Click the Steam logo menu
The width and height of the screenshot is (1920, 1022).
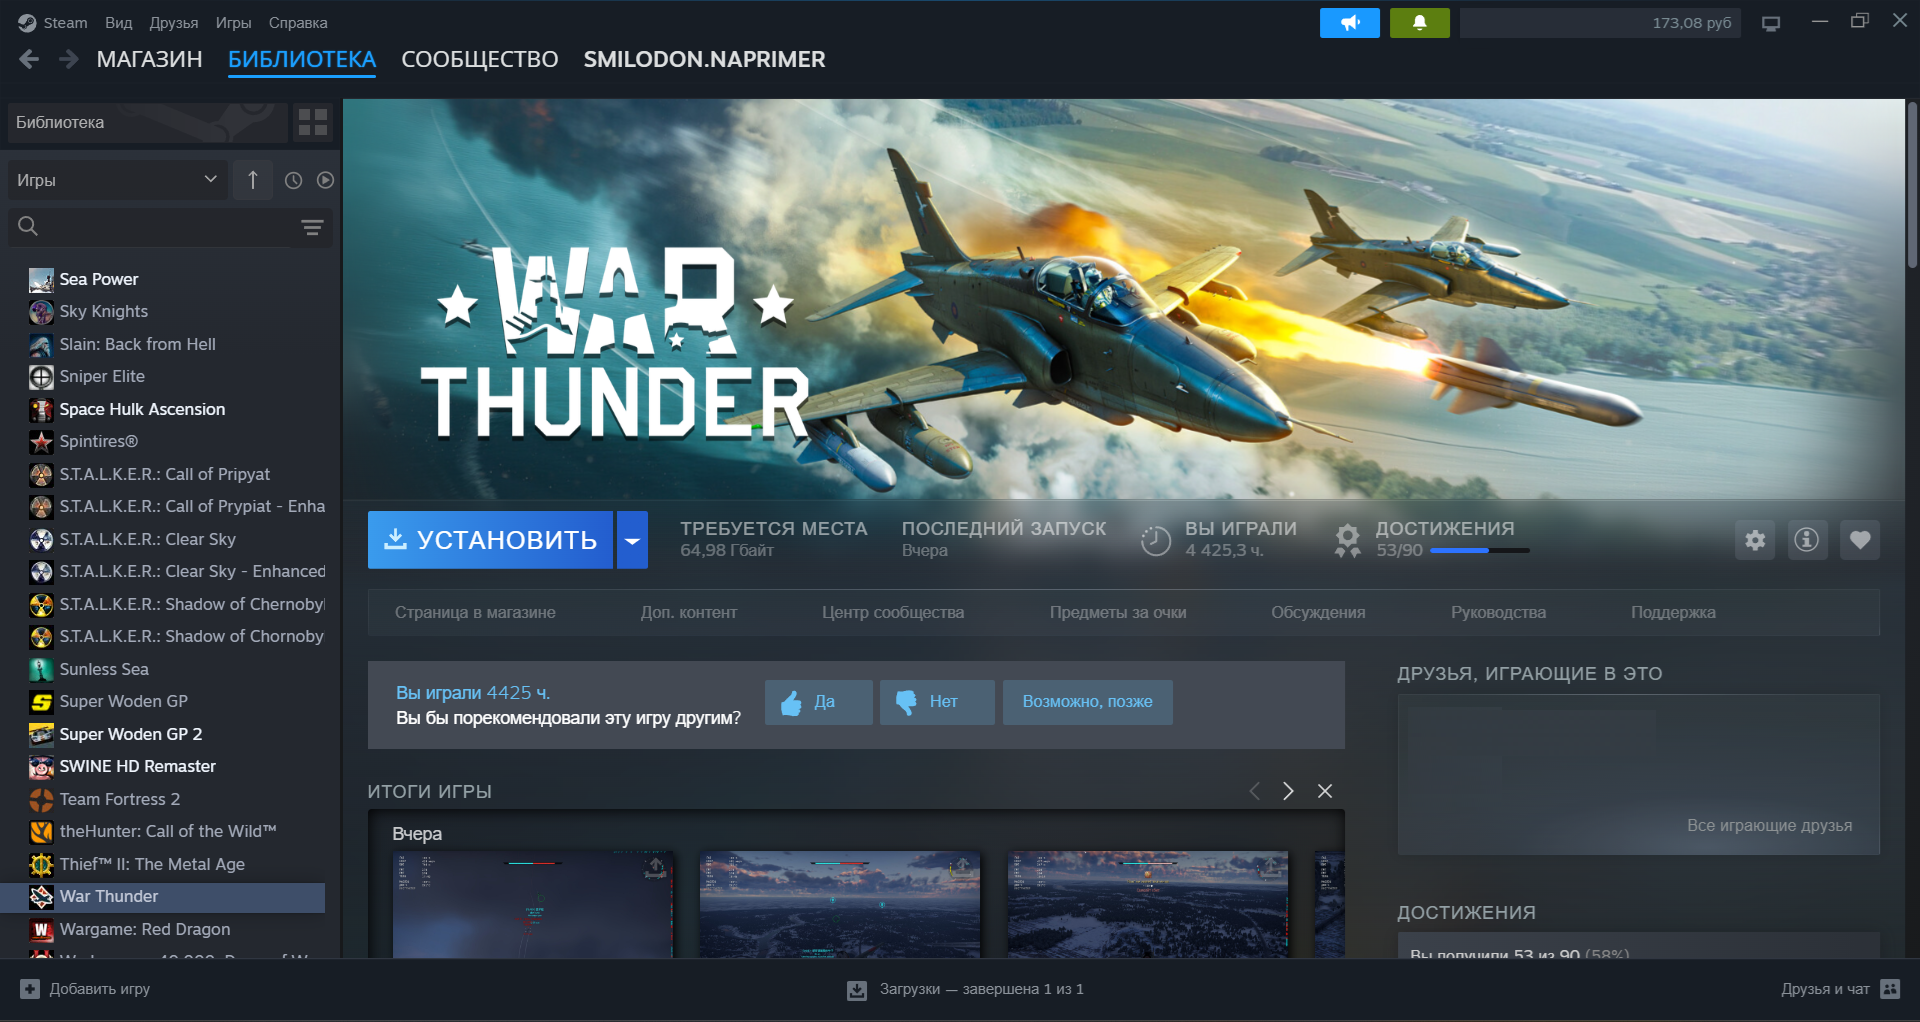pos(53,23)
